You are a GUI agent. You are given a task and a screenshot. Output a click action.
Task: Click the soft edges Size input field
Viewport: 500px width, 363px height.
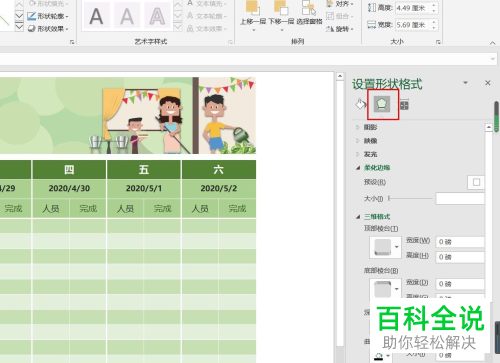(460, 198)
